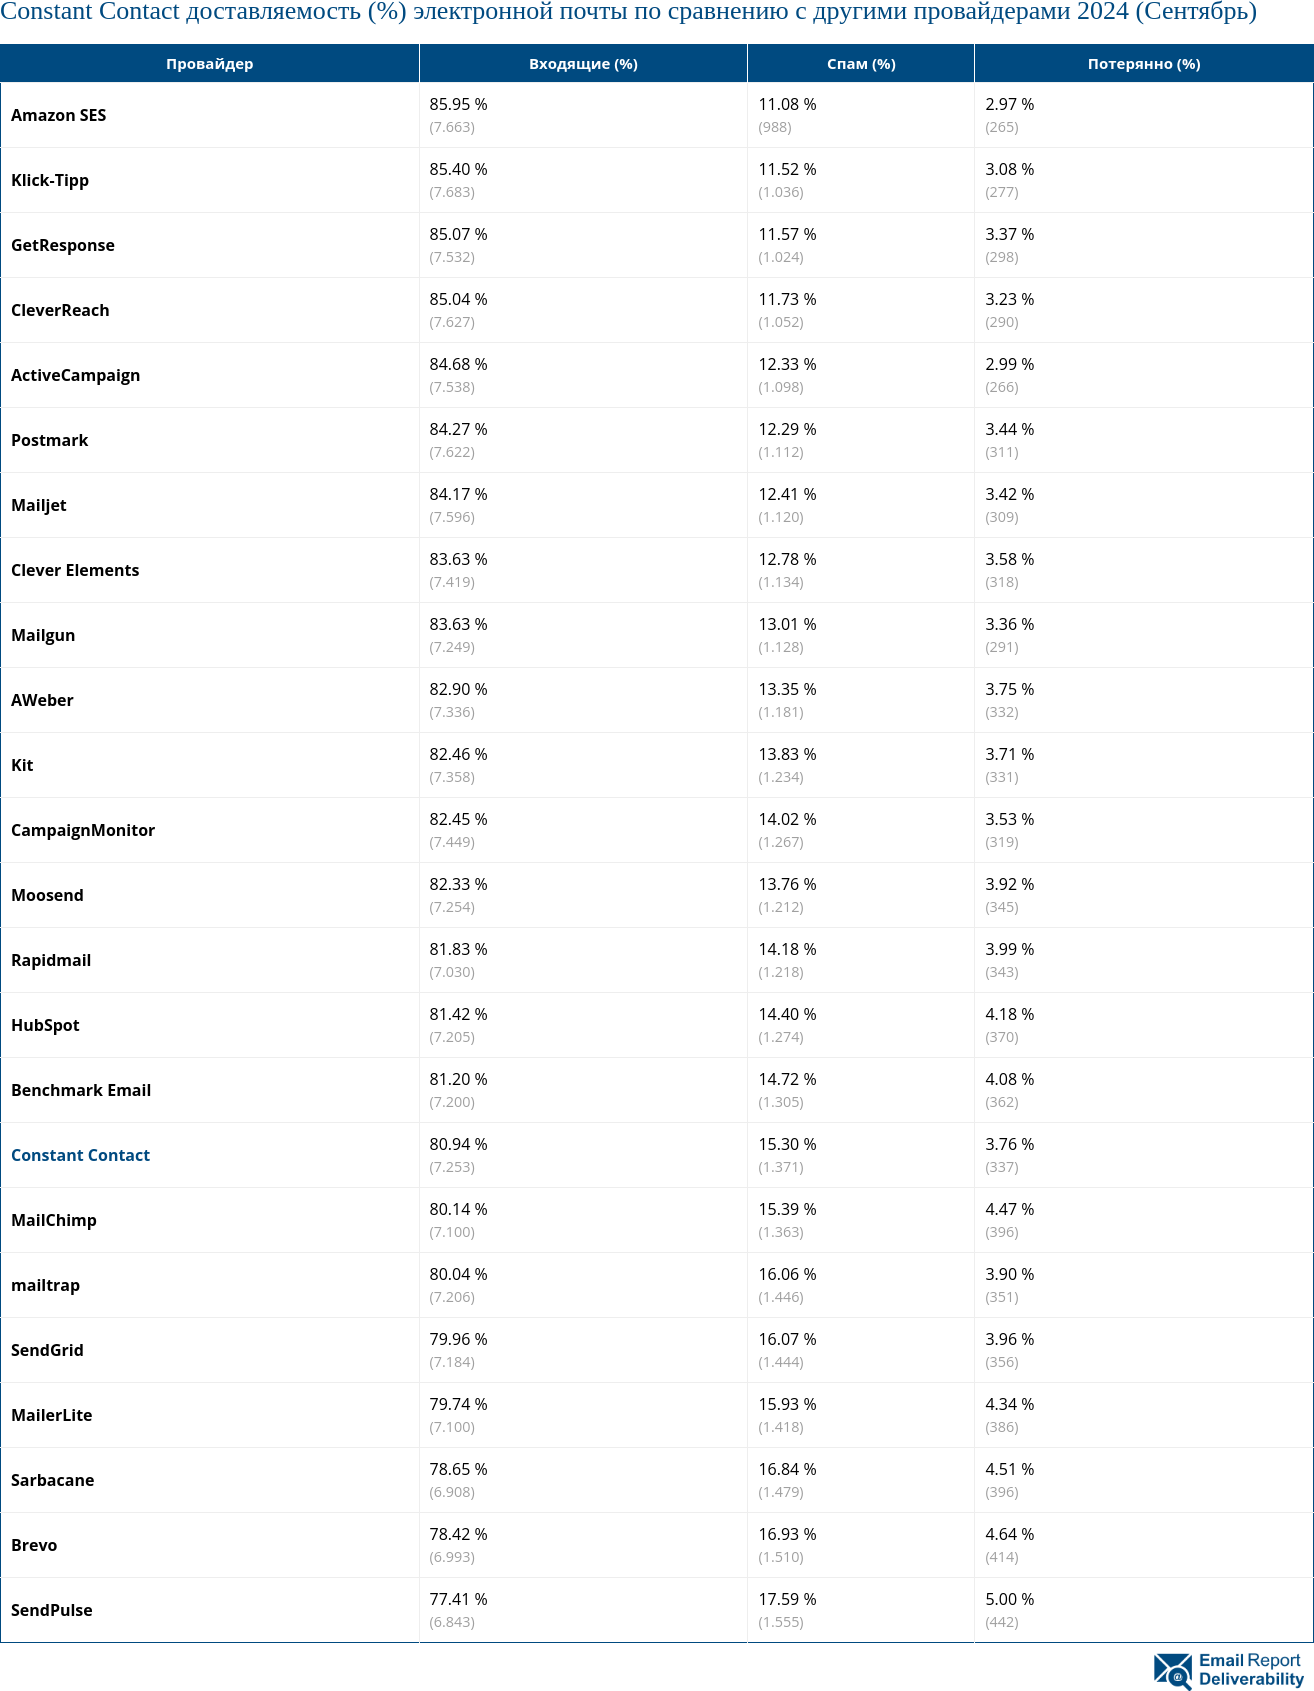1314x1691 pixels.
Task: Click the Email Report Deliverability logo icon
Action: pos(1172,1670)
